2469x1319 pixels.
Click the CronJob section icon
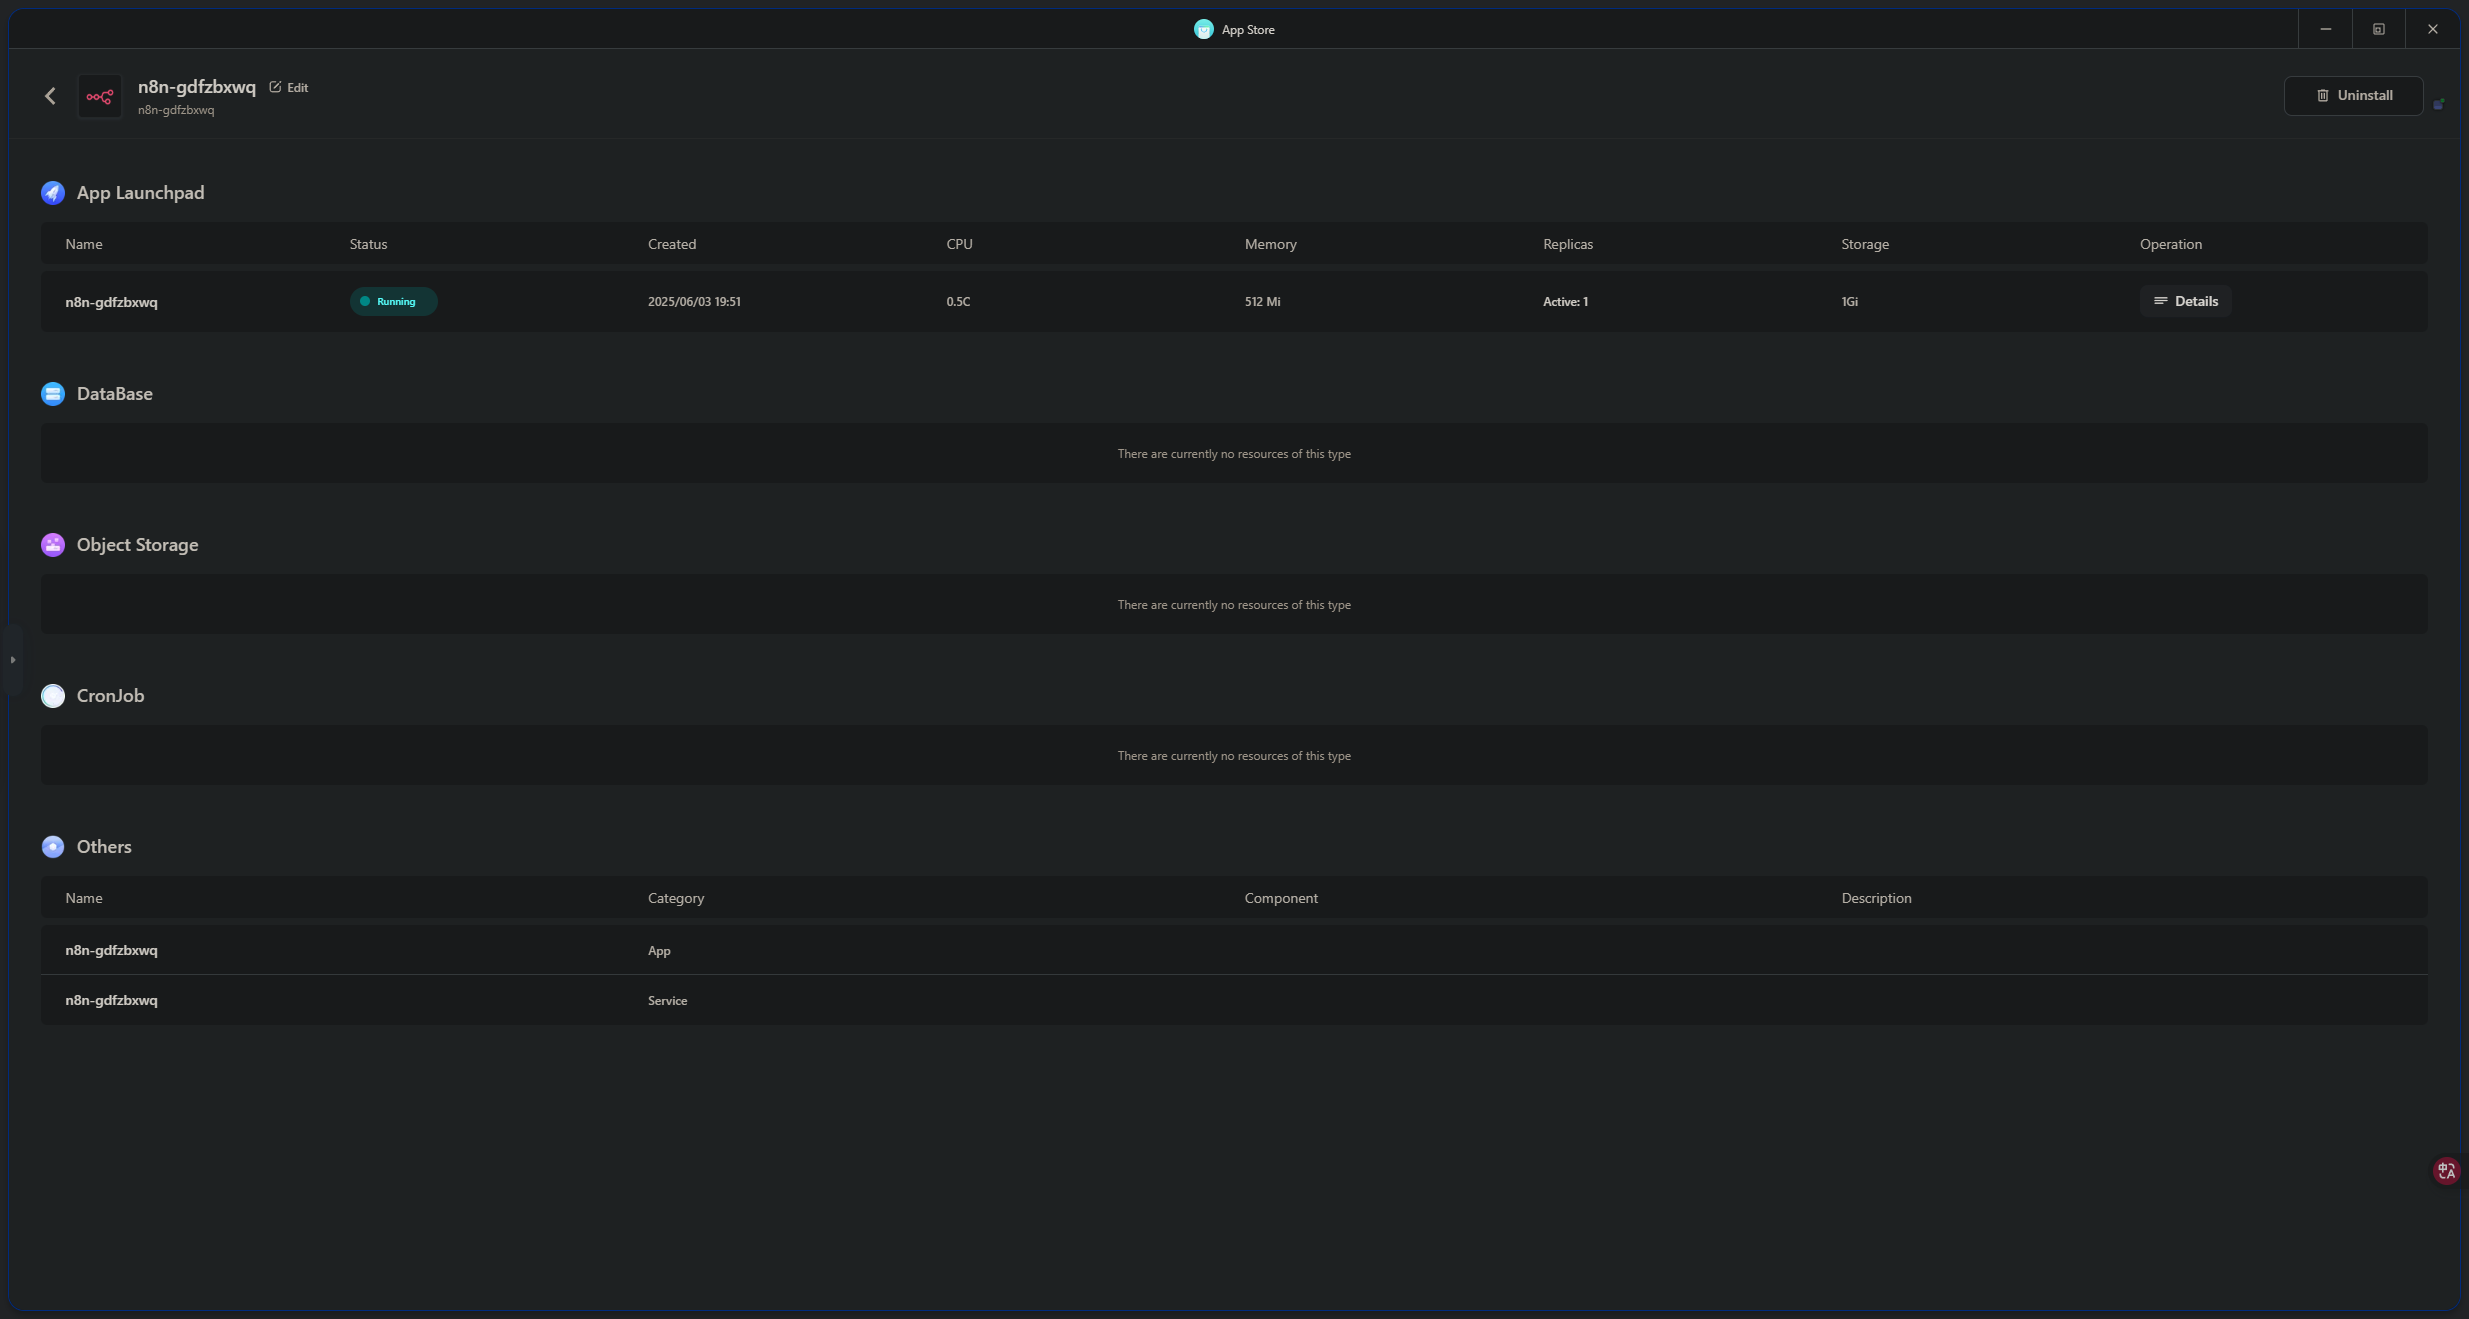[53, 696]
